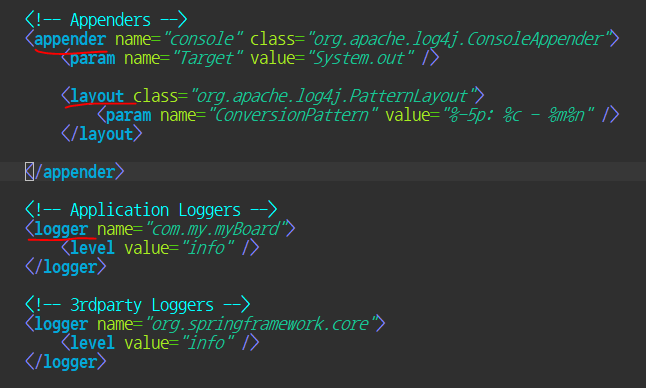Click the "ConversionPattern" name value
The width and height of the screenshot is (646, 388).
pos(293,115)
